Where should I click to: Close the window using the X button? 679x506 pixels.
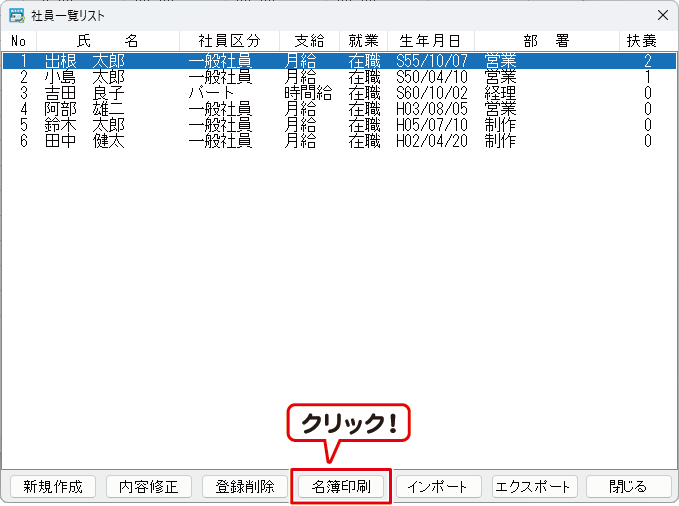(662, 15)
